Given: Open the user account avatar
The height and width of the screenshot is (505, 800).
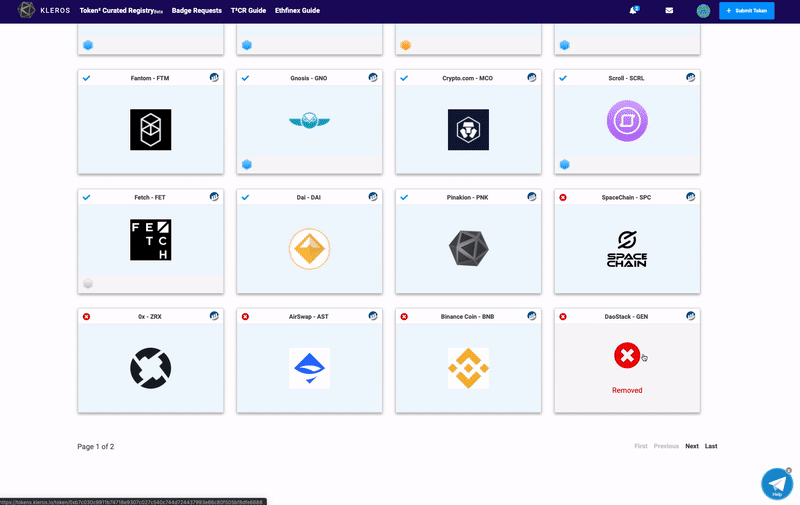Looking at the screenshot, I should click(703, 11).
